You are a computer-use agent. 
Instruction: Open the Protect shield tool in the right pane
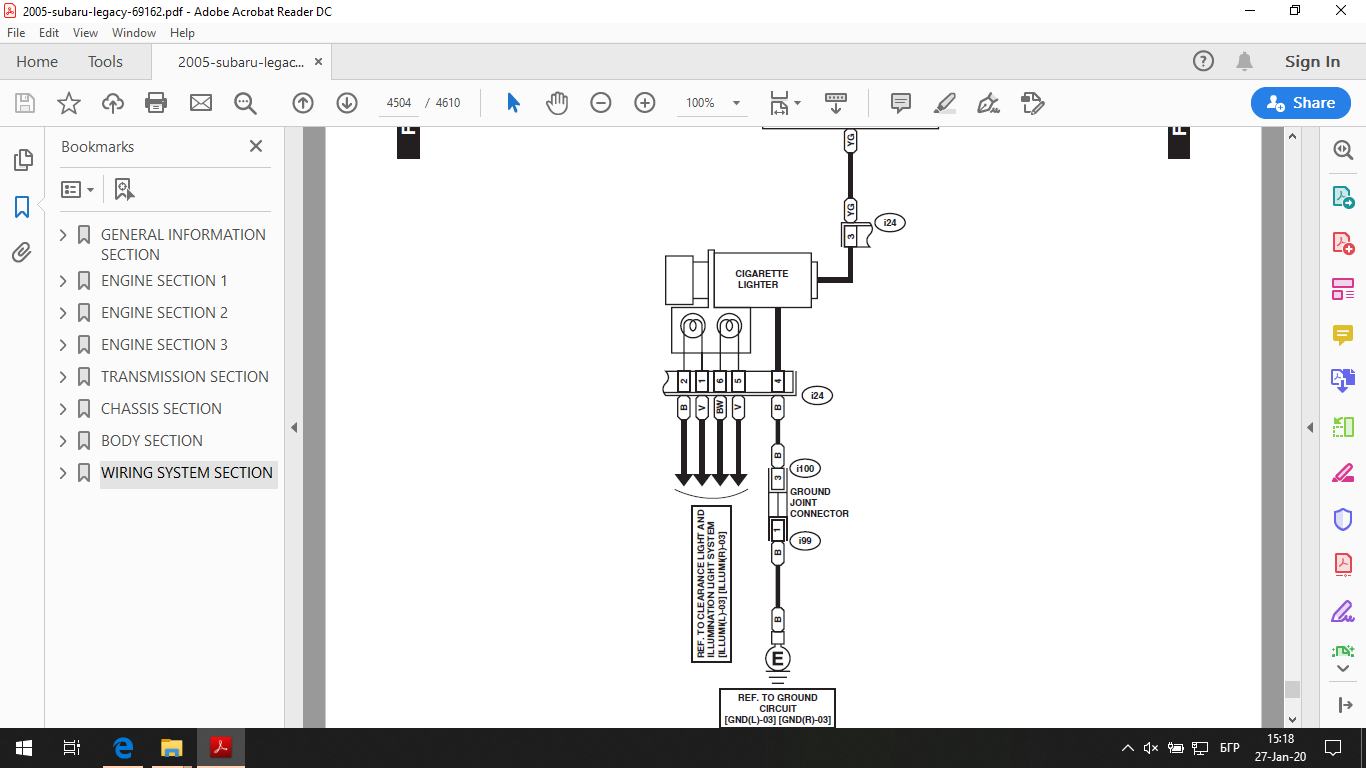[1343, 520]
